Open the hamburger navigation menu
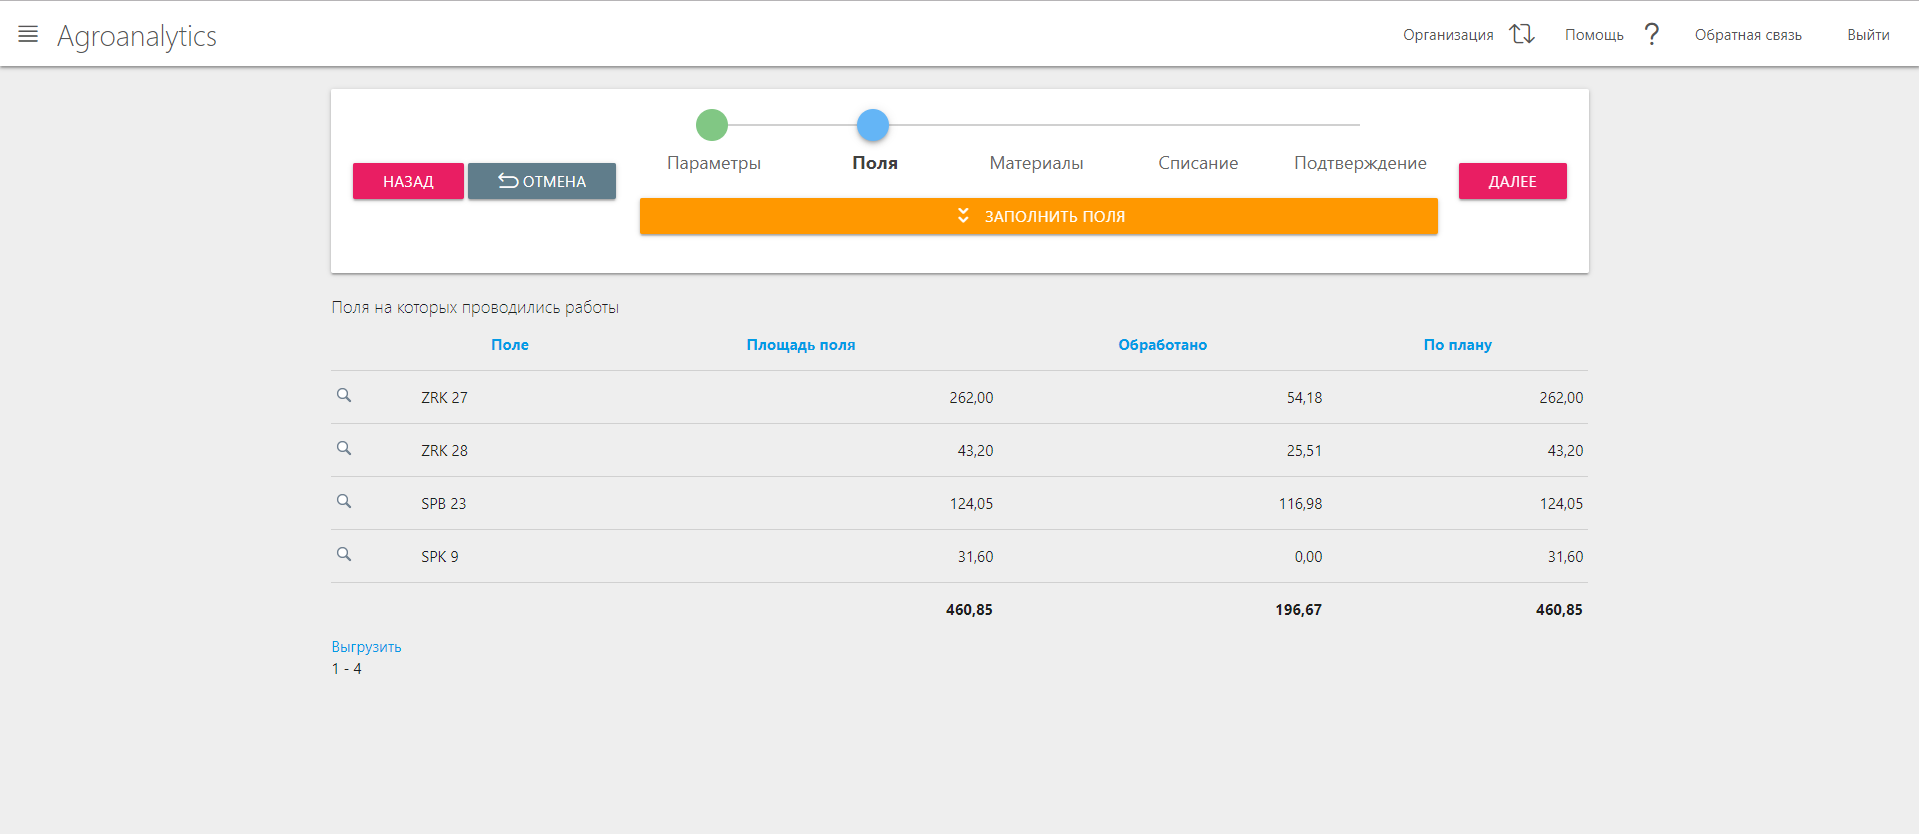The image size is (1919, 834). click(x=28, y=34)
